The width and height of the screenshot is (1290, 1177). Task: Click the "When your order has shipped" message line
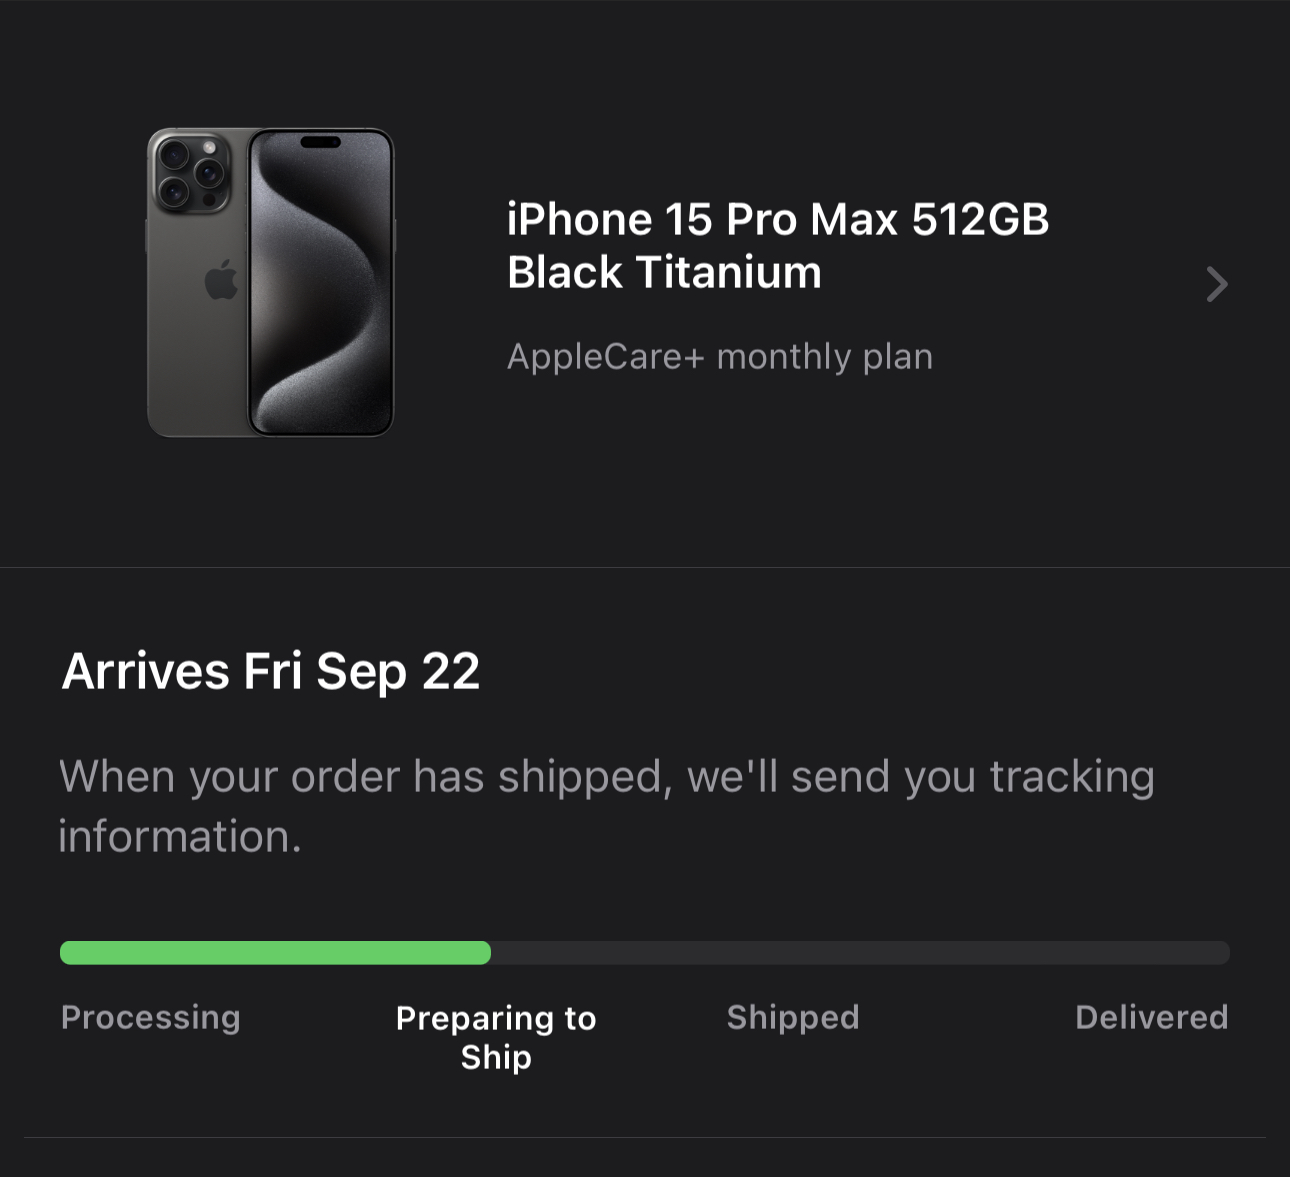[606, 777]
